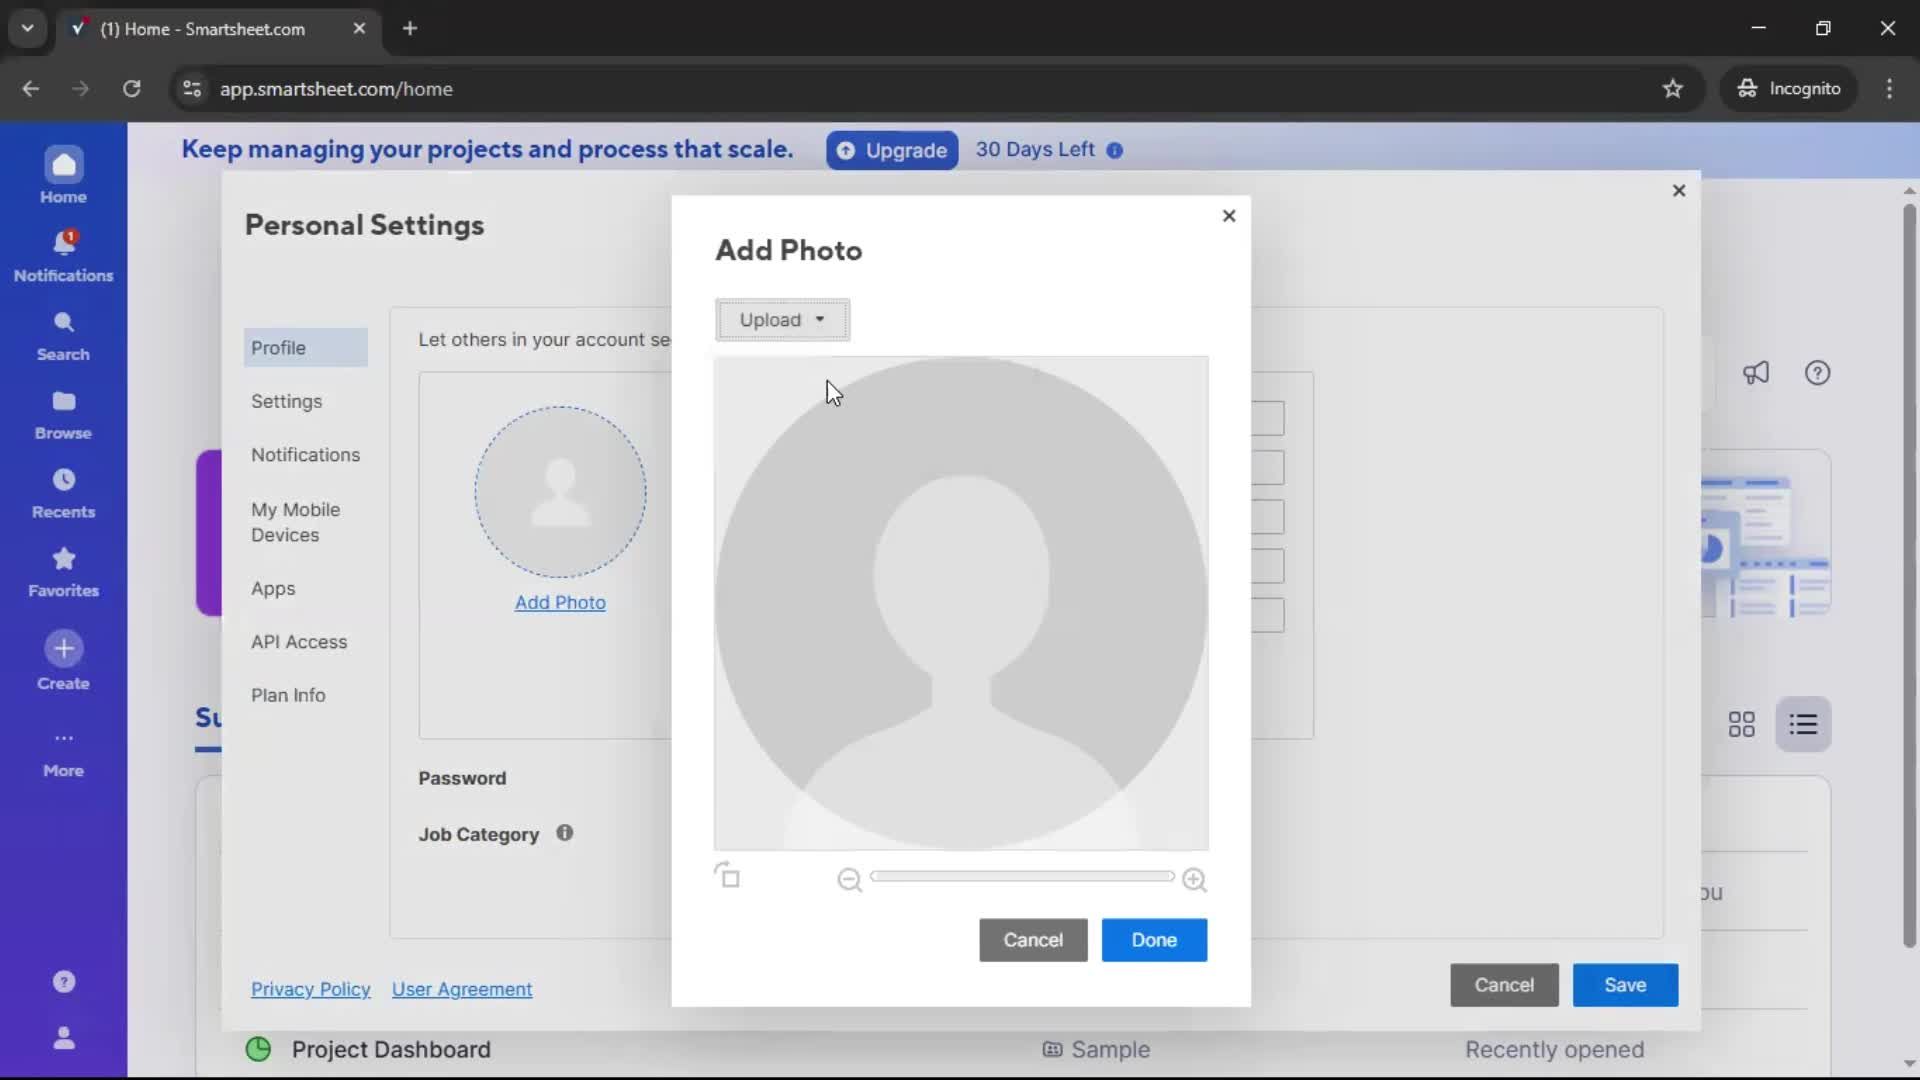This screenshot has width=1920, height=1080.
Task: Open the help question mark icon
Action: [1817, 372]
